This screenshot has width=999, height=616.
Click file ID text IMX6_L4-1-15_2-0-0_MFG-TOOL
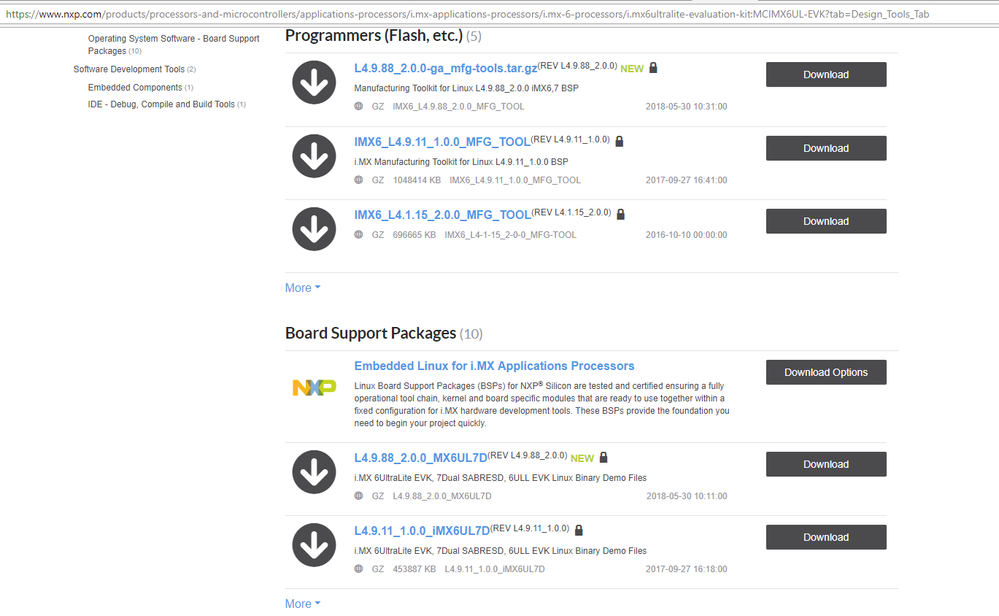[510, 234]
